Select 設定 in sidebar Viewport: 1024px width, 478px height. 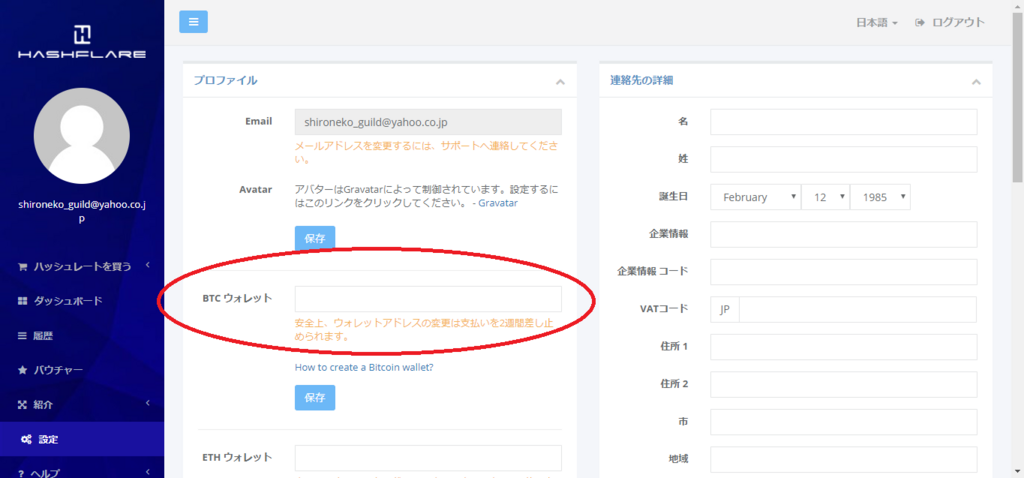(82, 439)
